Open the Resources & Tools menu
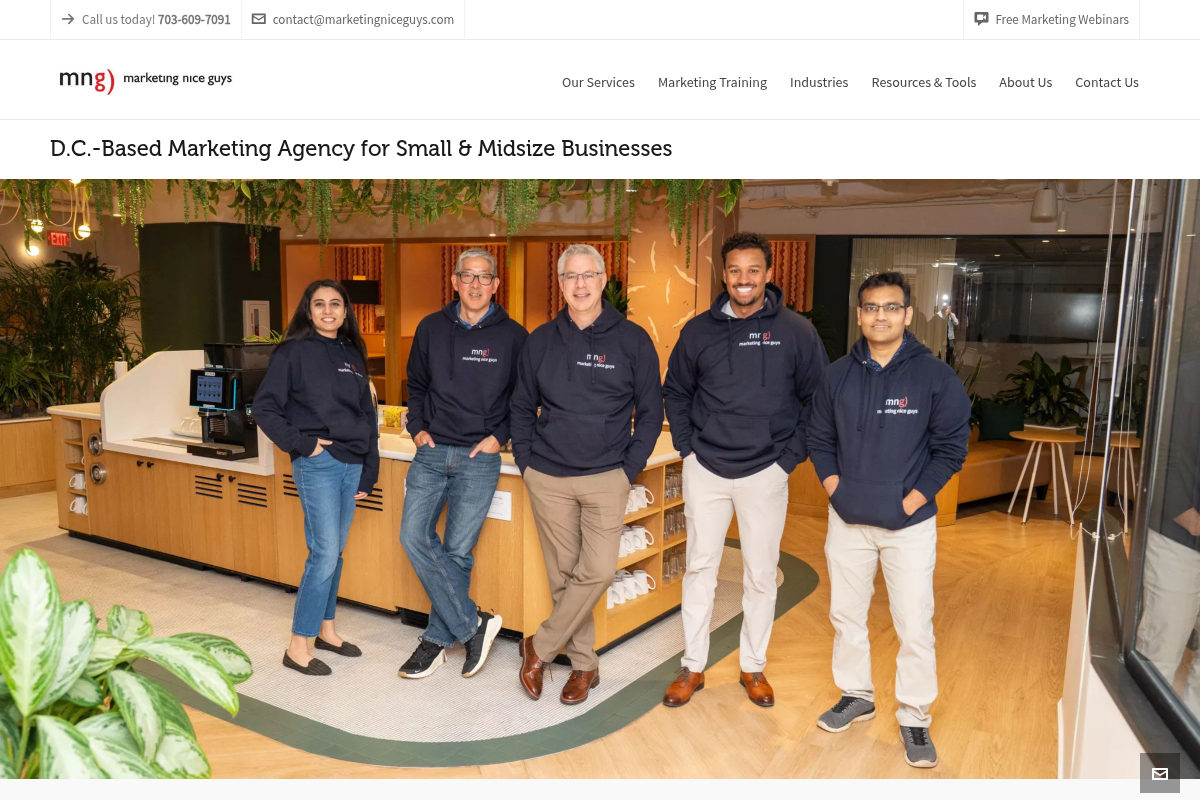The width and height of the screenshot is (1200, 800). [923, 82]
